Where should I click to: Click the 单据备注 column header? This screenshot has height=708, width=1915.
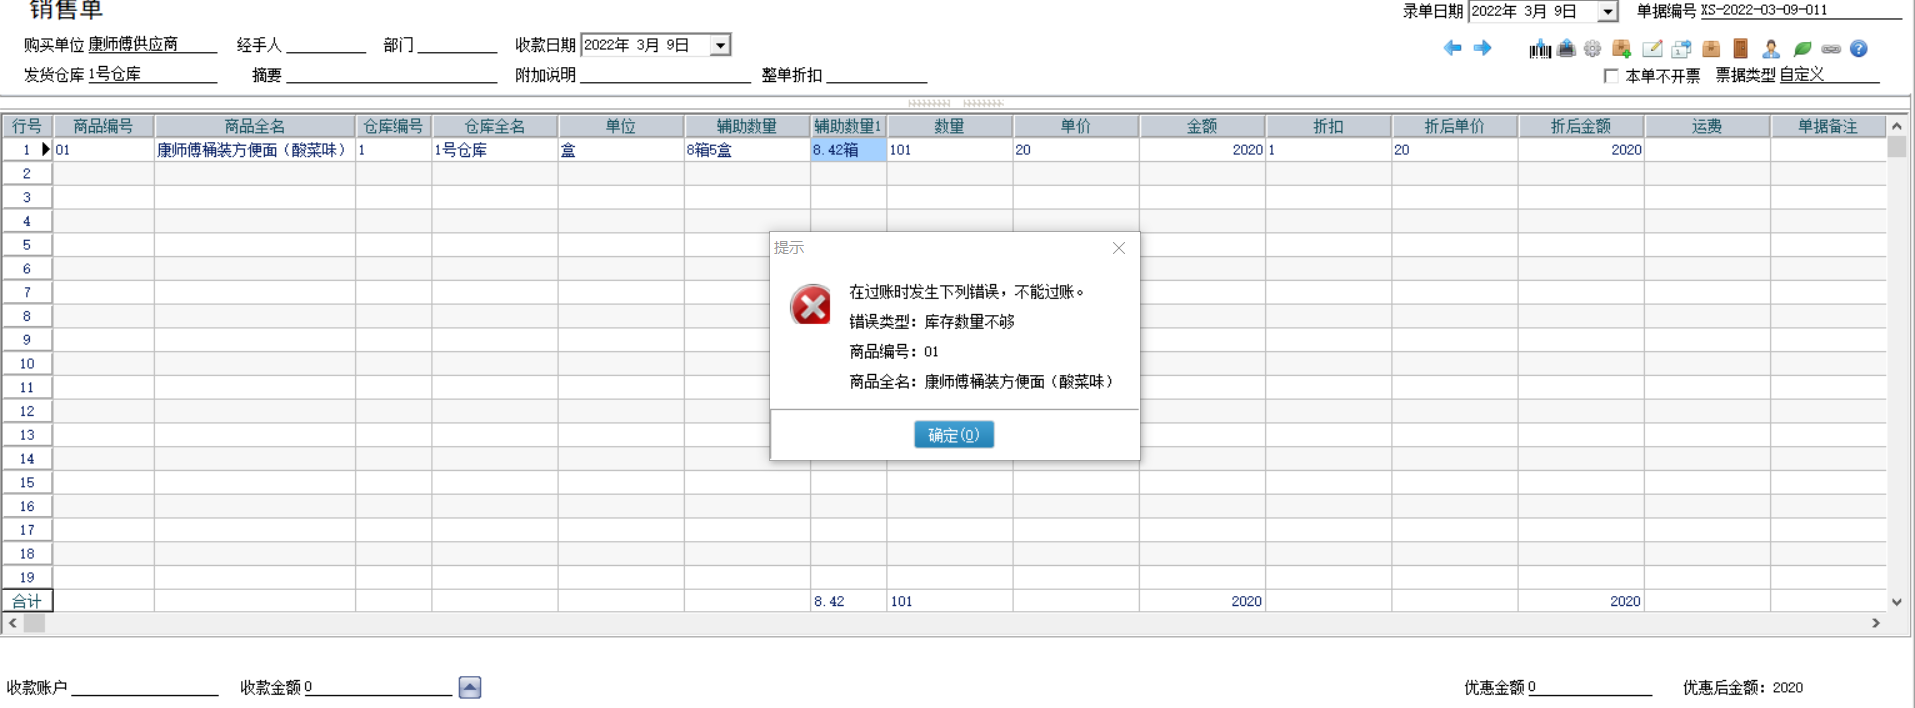point(1828,126)
